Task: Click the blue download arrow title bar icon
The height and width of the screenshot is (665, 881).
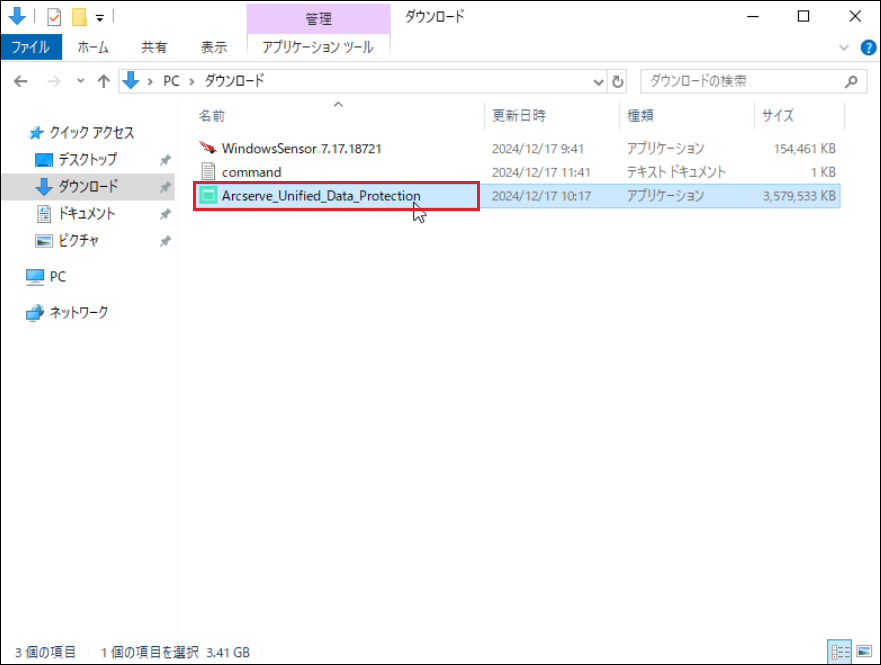Action: click(x=17, y=16)
